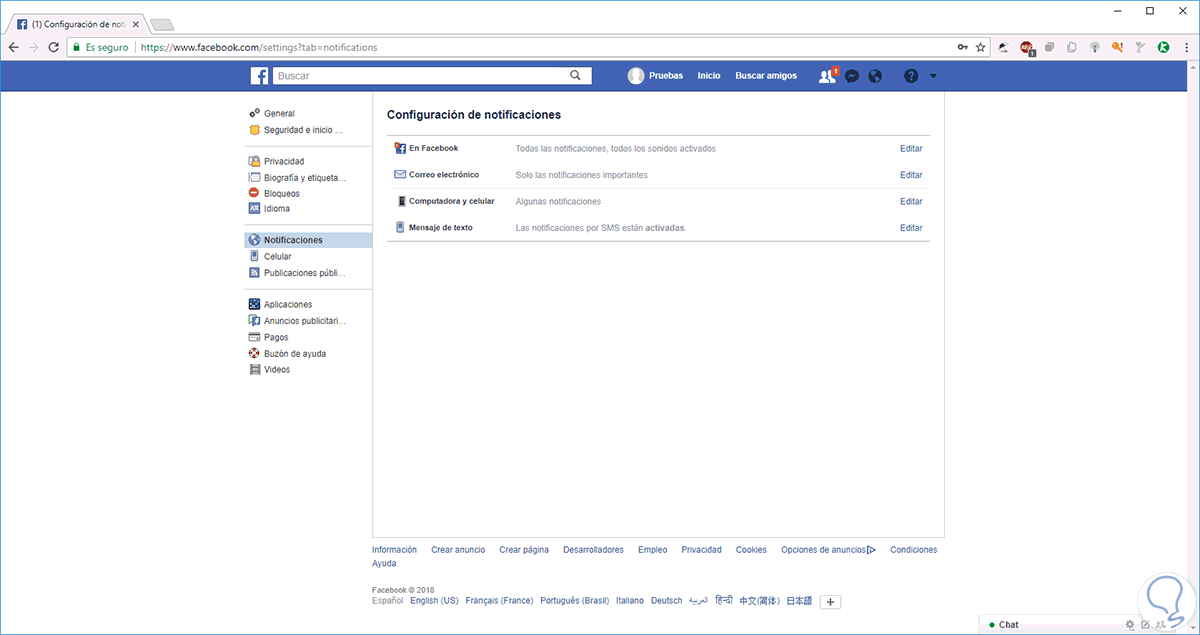Expand the account dropdown arrow in header
This screenshot has width=1200, height=635.
tap(933, 76)
